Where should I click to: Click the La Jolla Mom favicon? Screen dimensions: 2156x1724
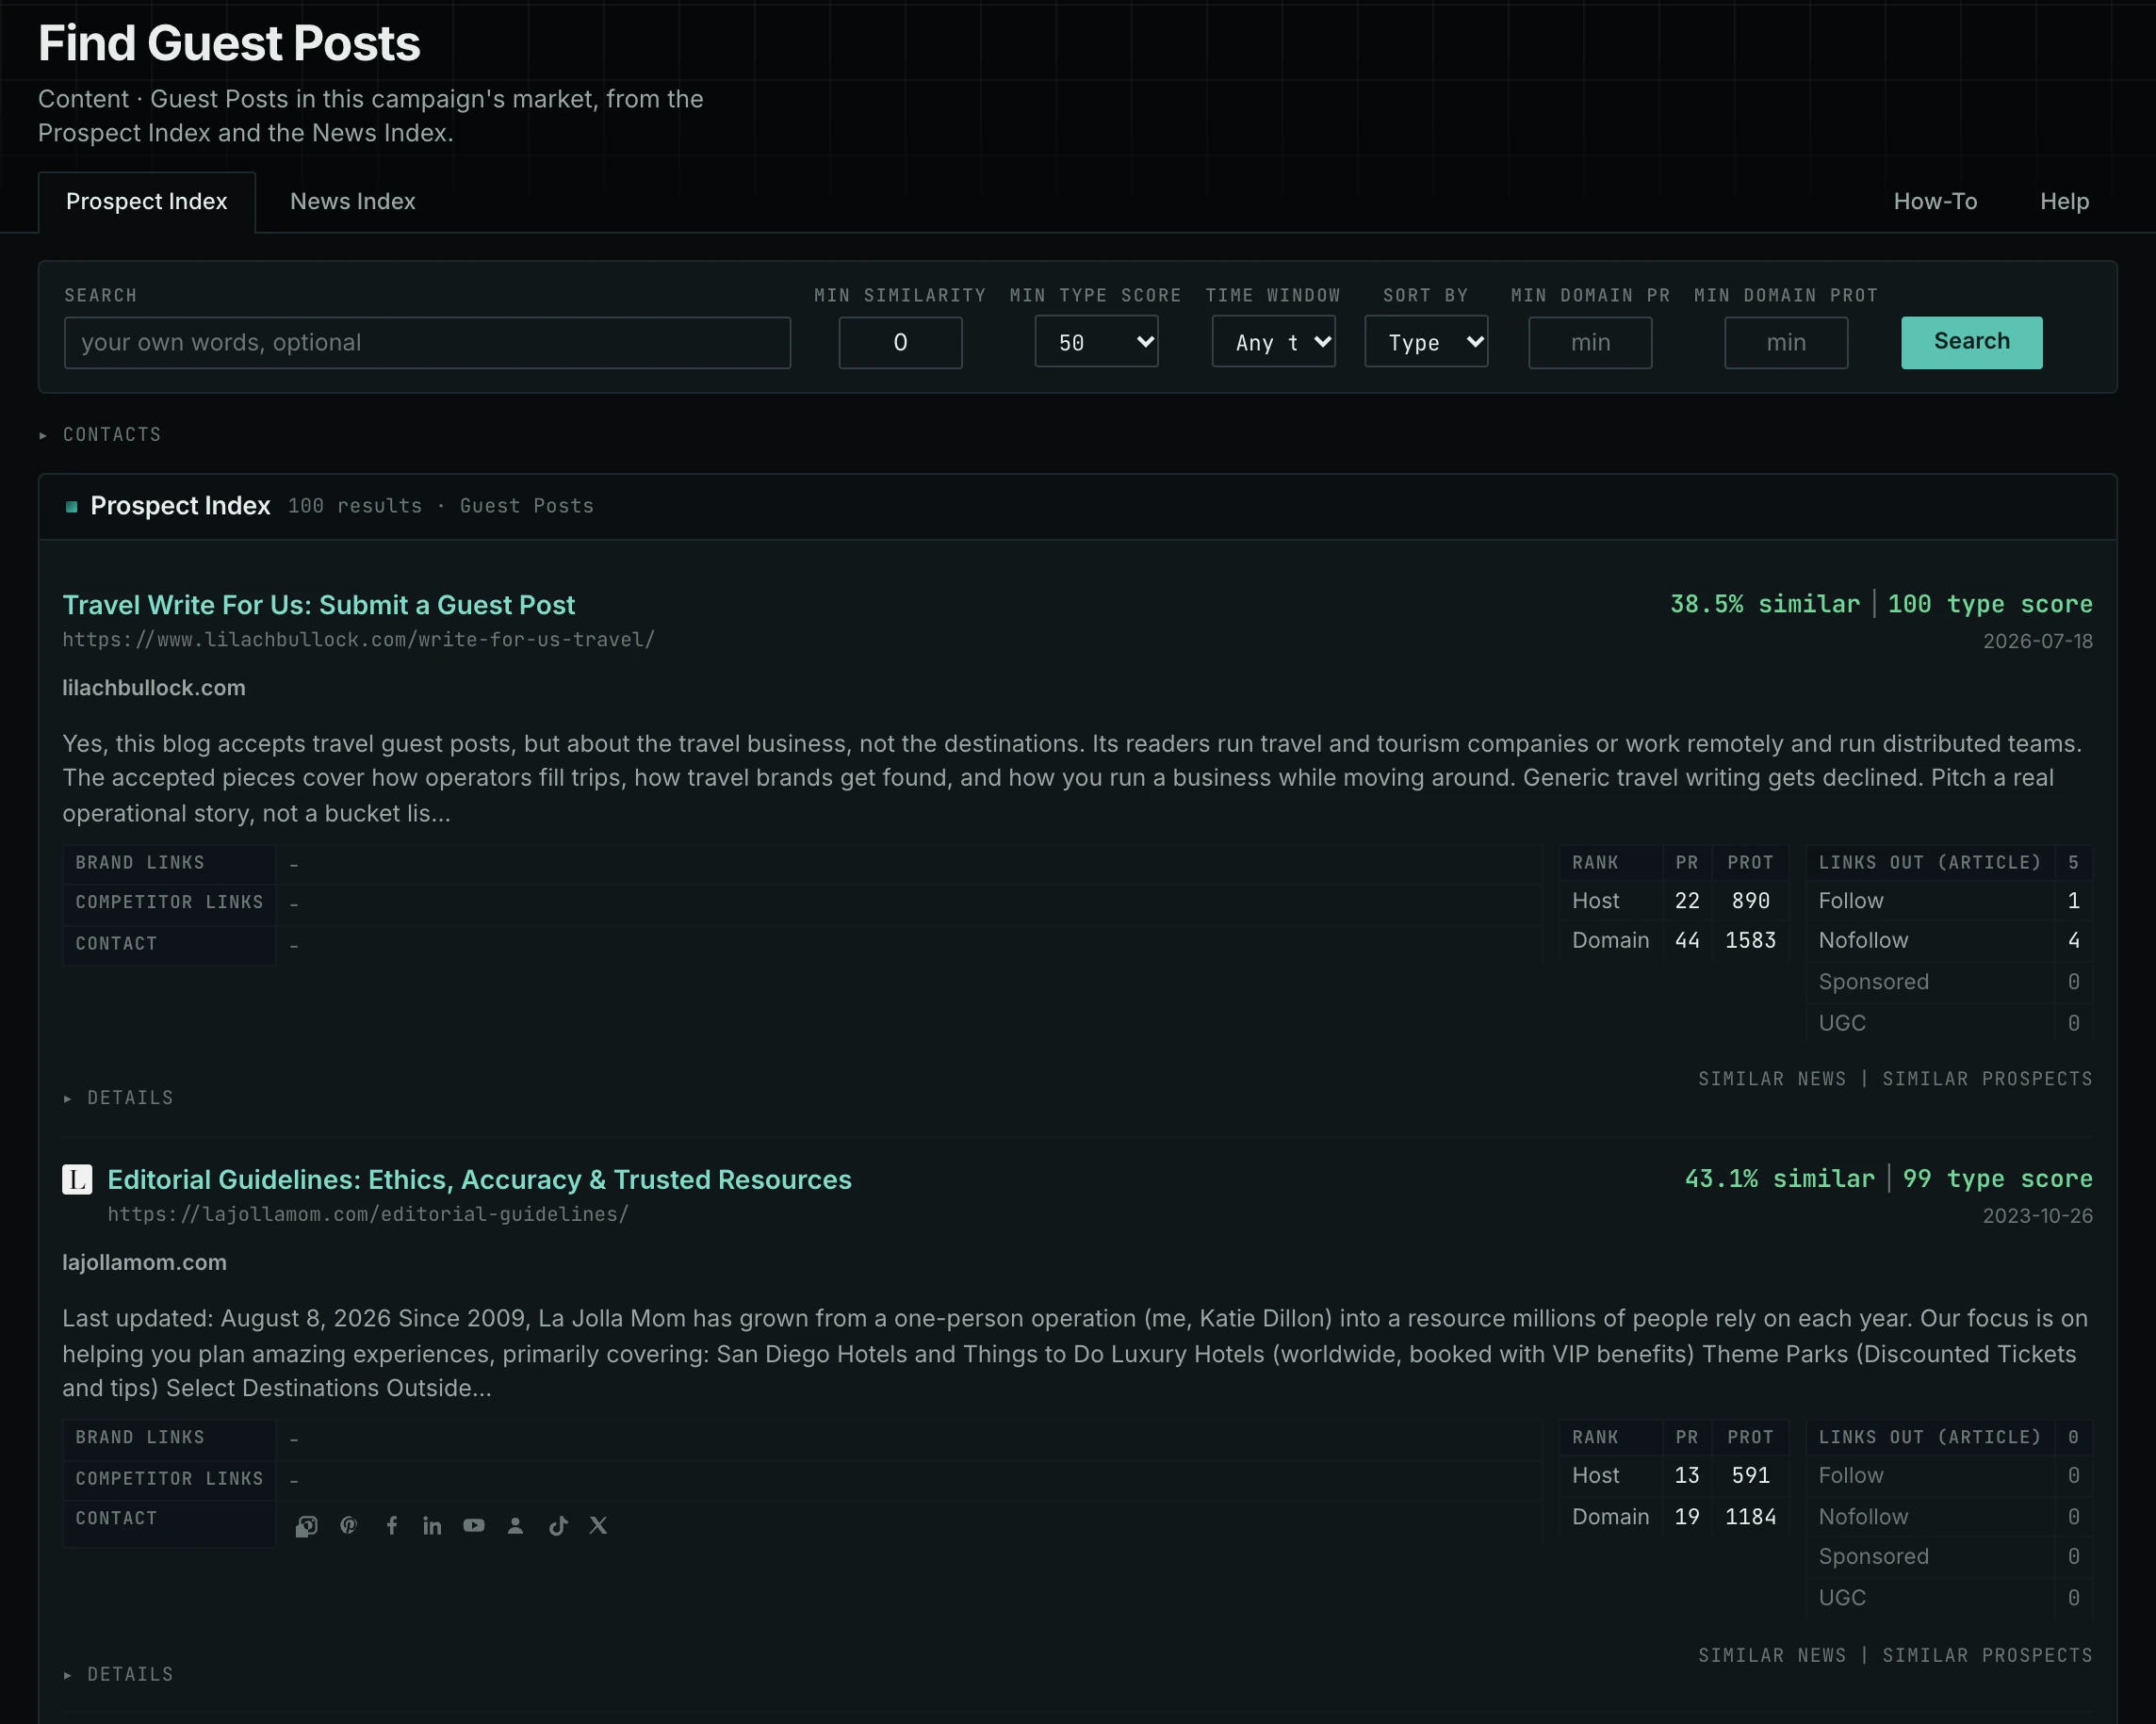click(x=77, y=1179)
